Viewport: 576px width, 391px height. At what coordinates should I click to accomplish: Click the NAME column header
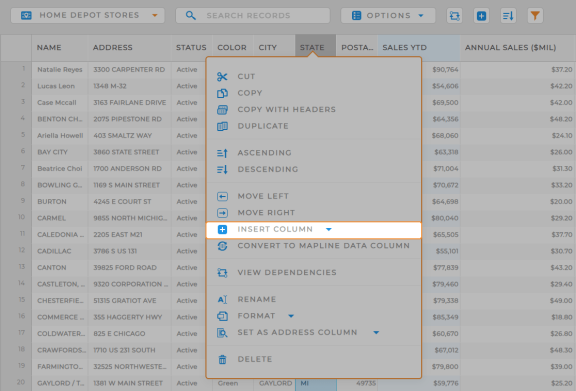[60, 48]
